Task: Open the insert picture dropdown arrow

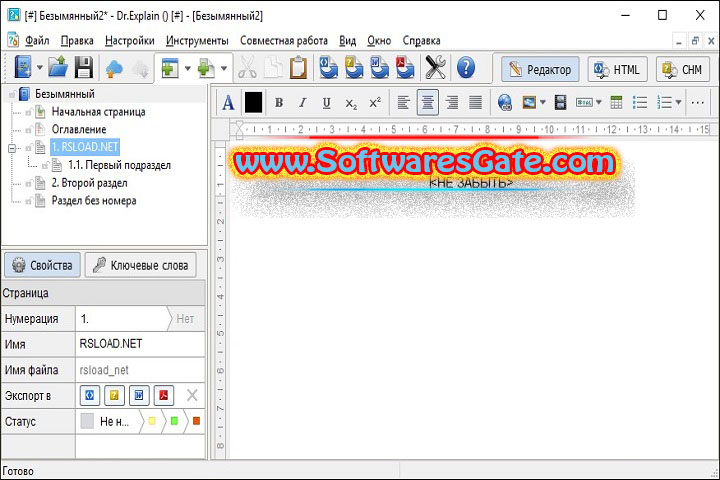Action: 542,102
